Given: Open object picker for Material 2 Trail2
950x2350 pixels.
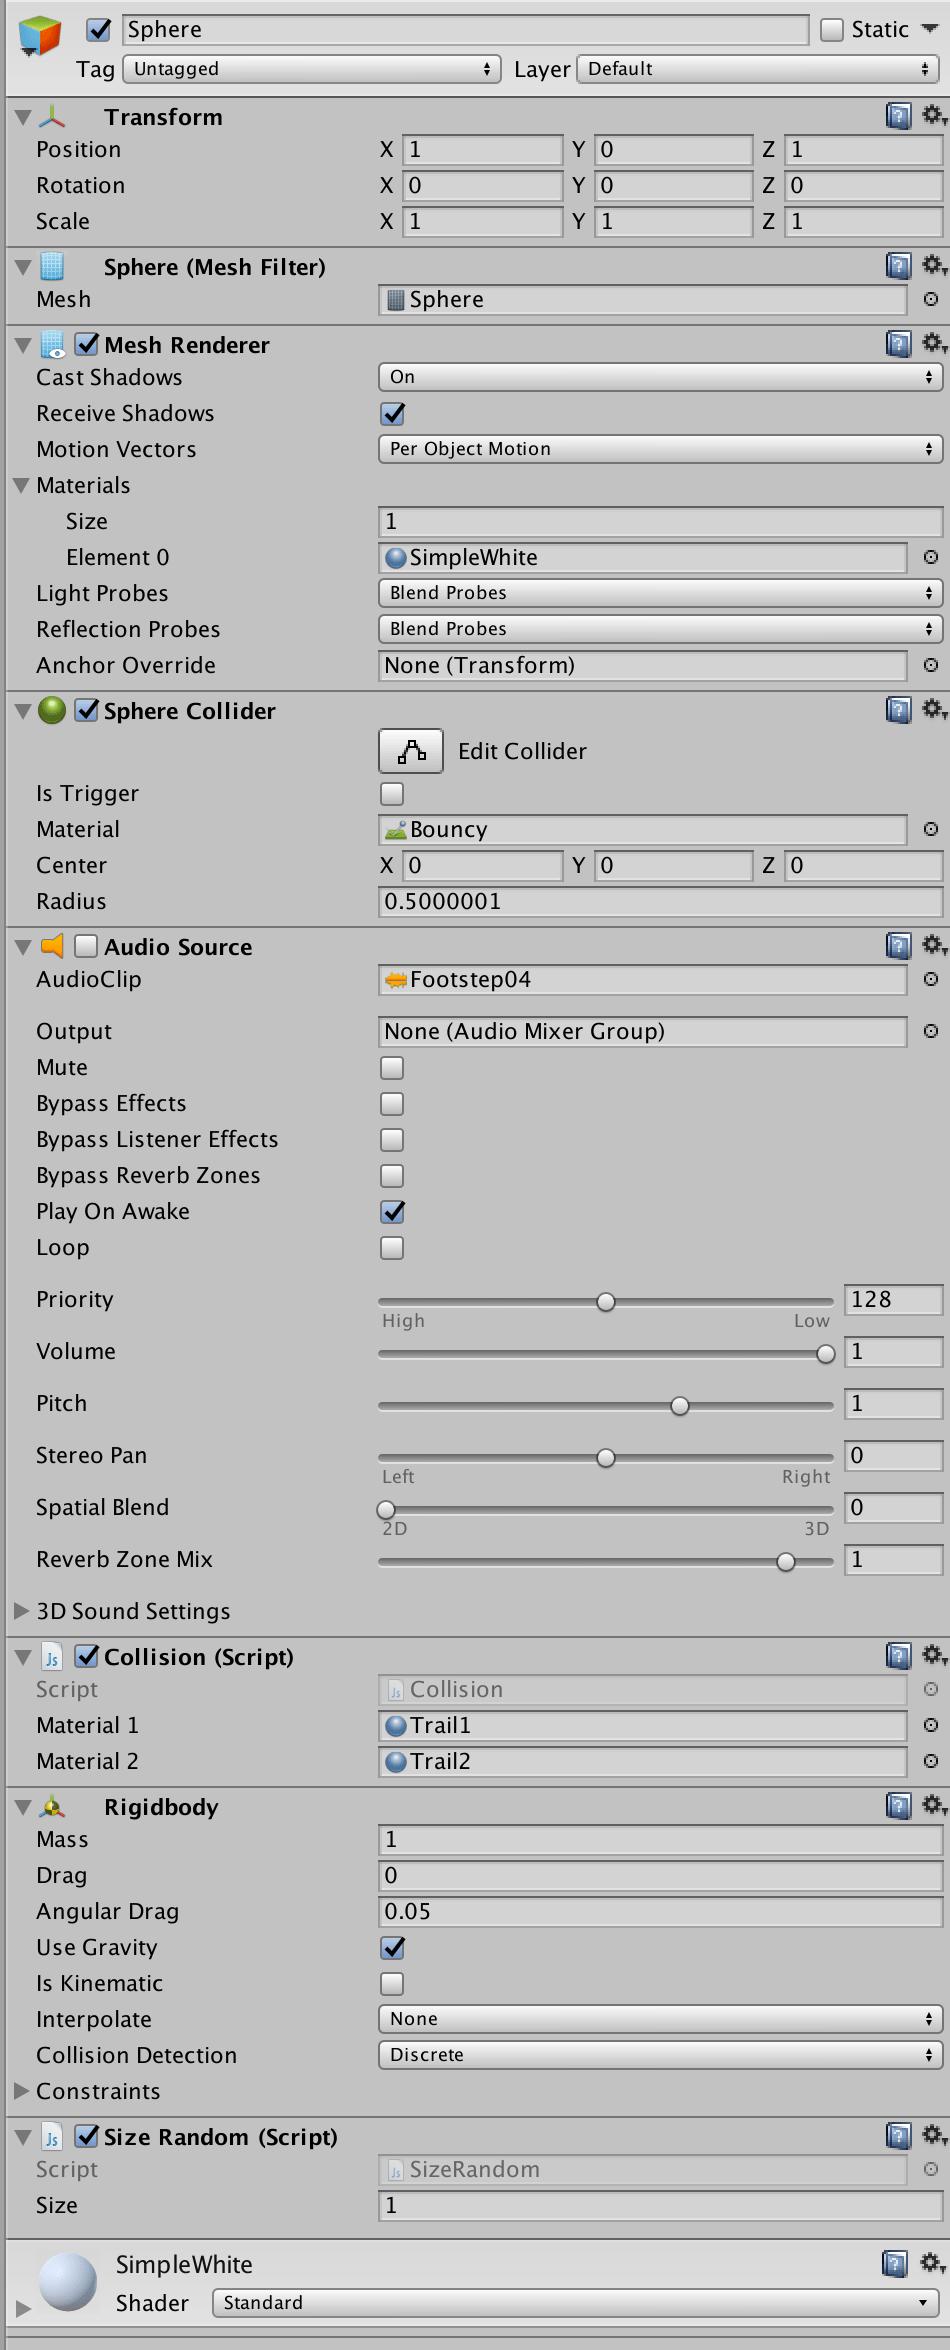Looking at the screenshot, I should tap(930, 1761).
